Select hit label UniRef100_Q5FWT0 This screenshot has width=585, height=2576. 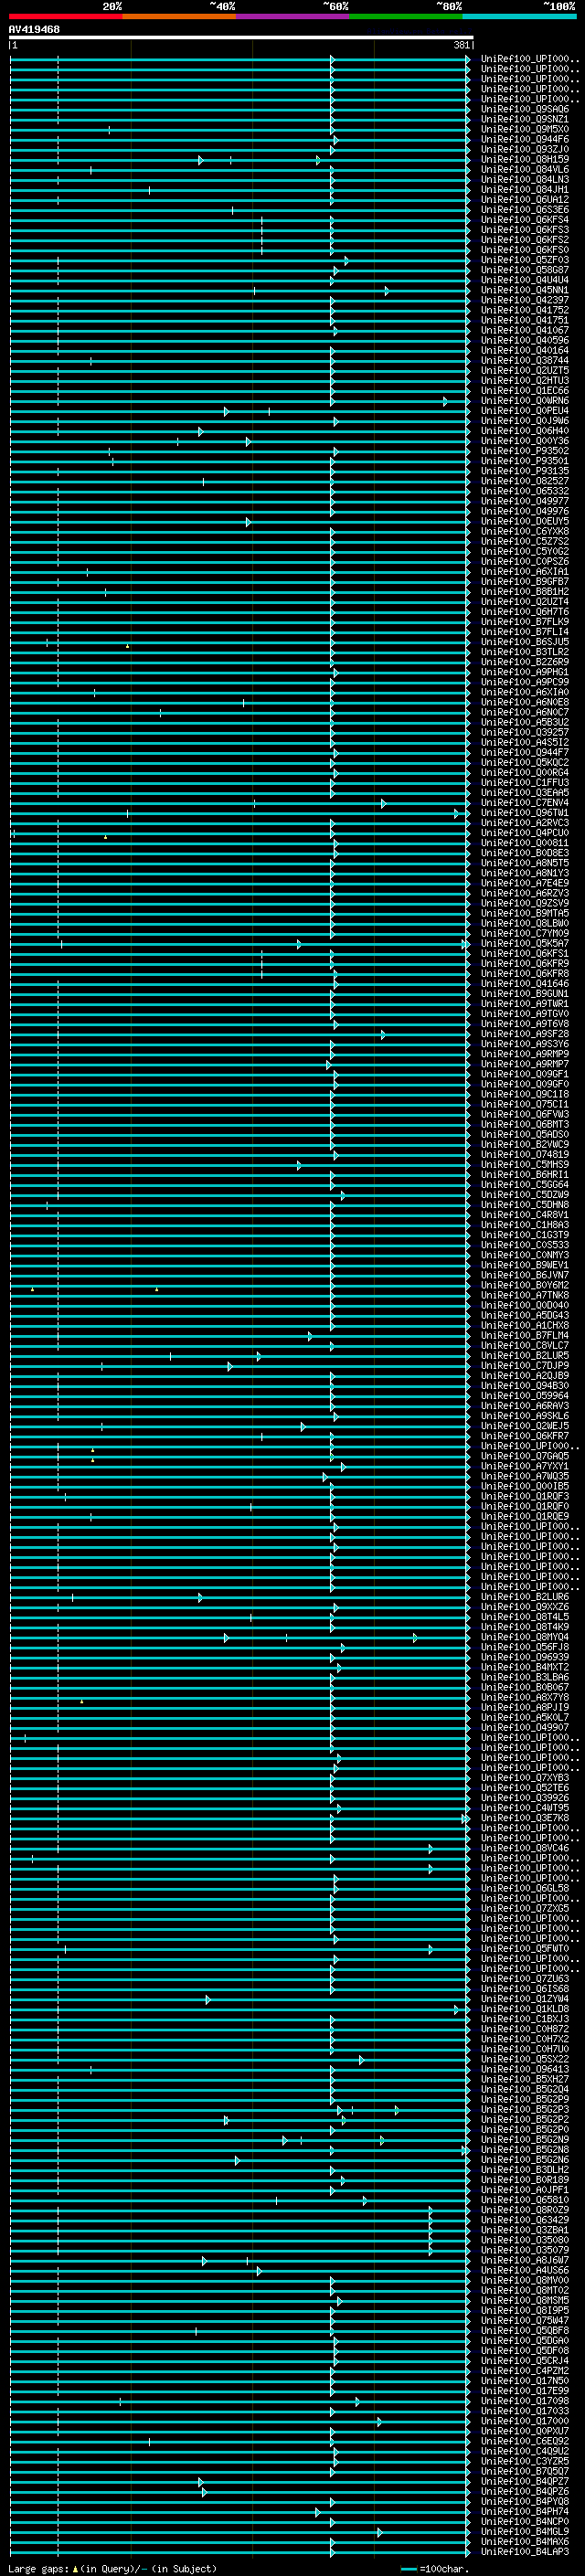(x=524, y=1949)
